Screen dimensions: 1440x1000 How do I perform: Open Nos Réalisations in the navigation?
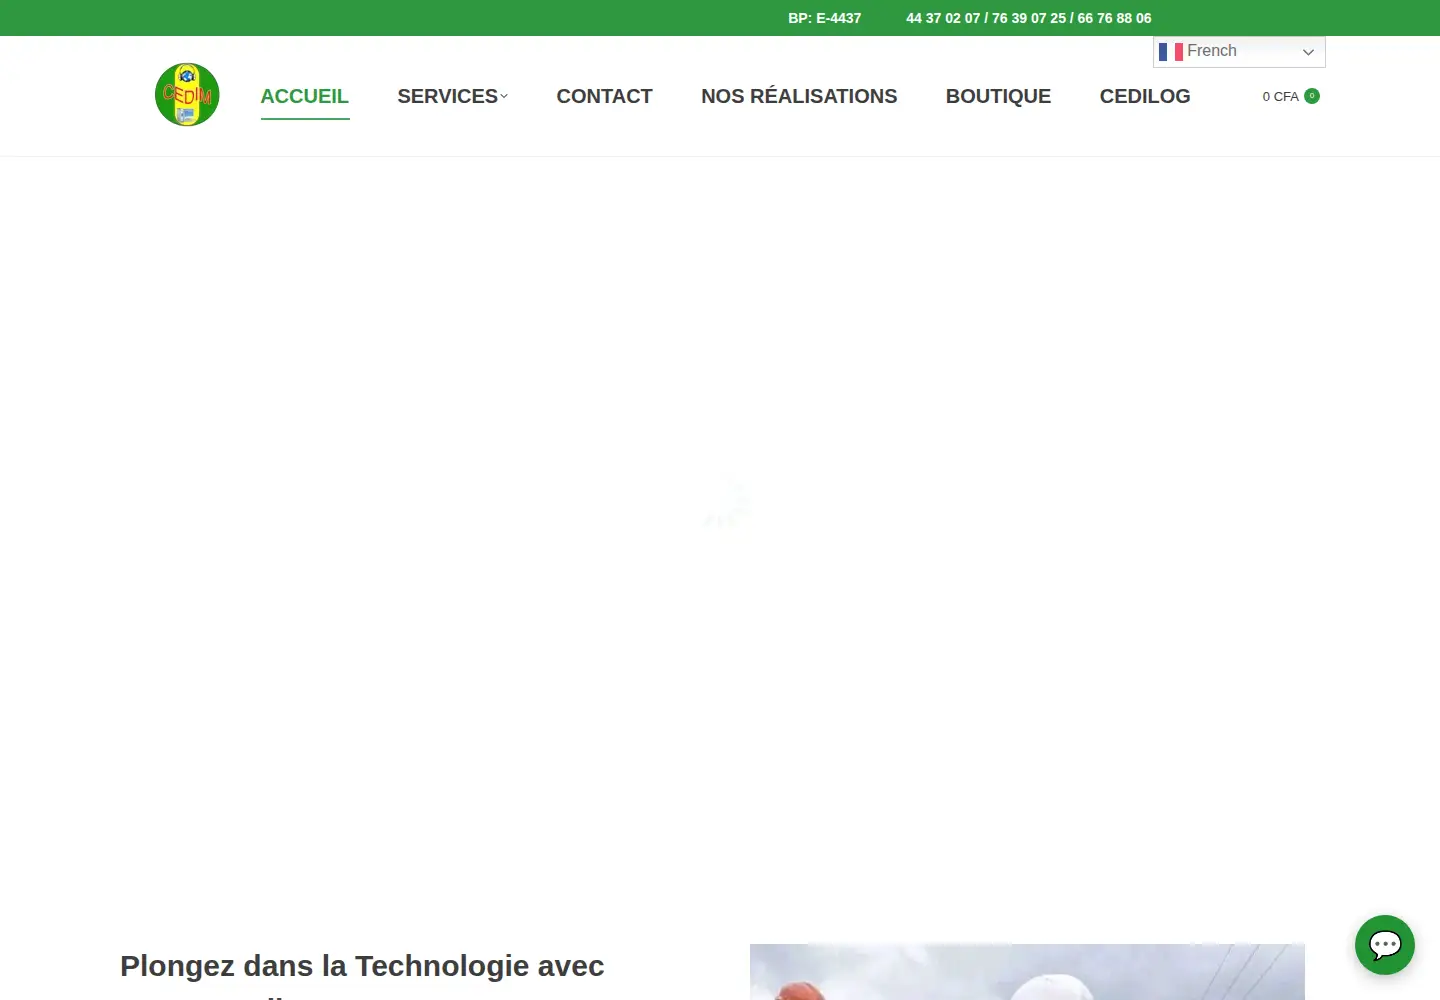[x=799, y=96]
